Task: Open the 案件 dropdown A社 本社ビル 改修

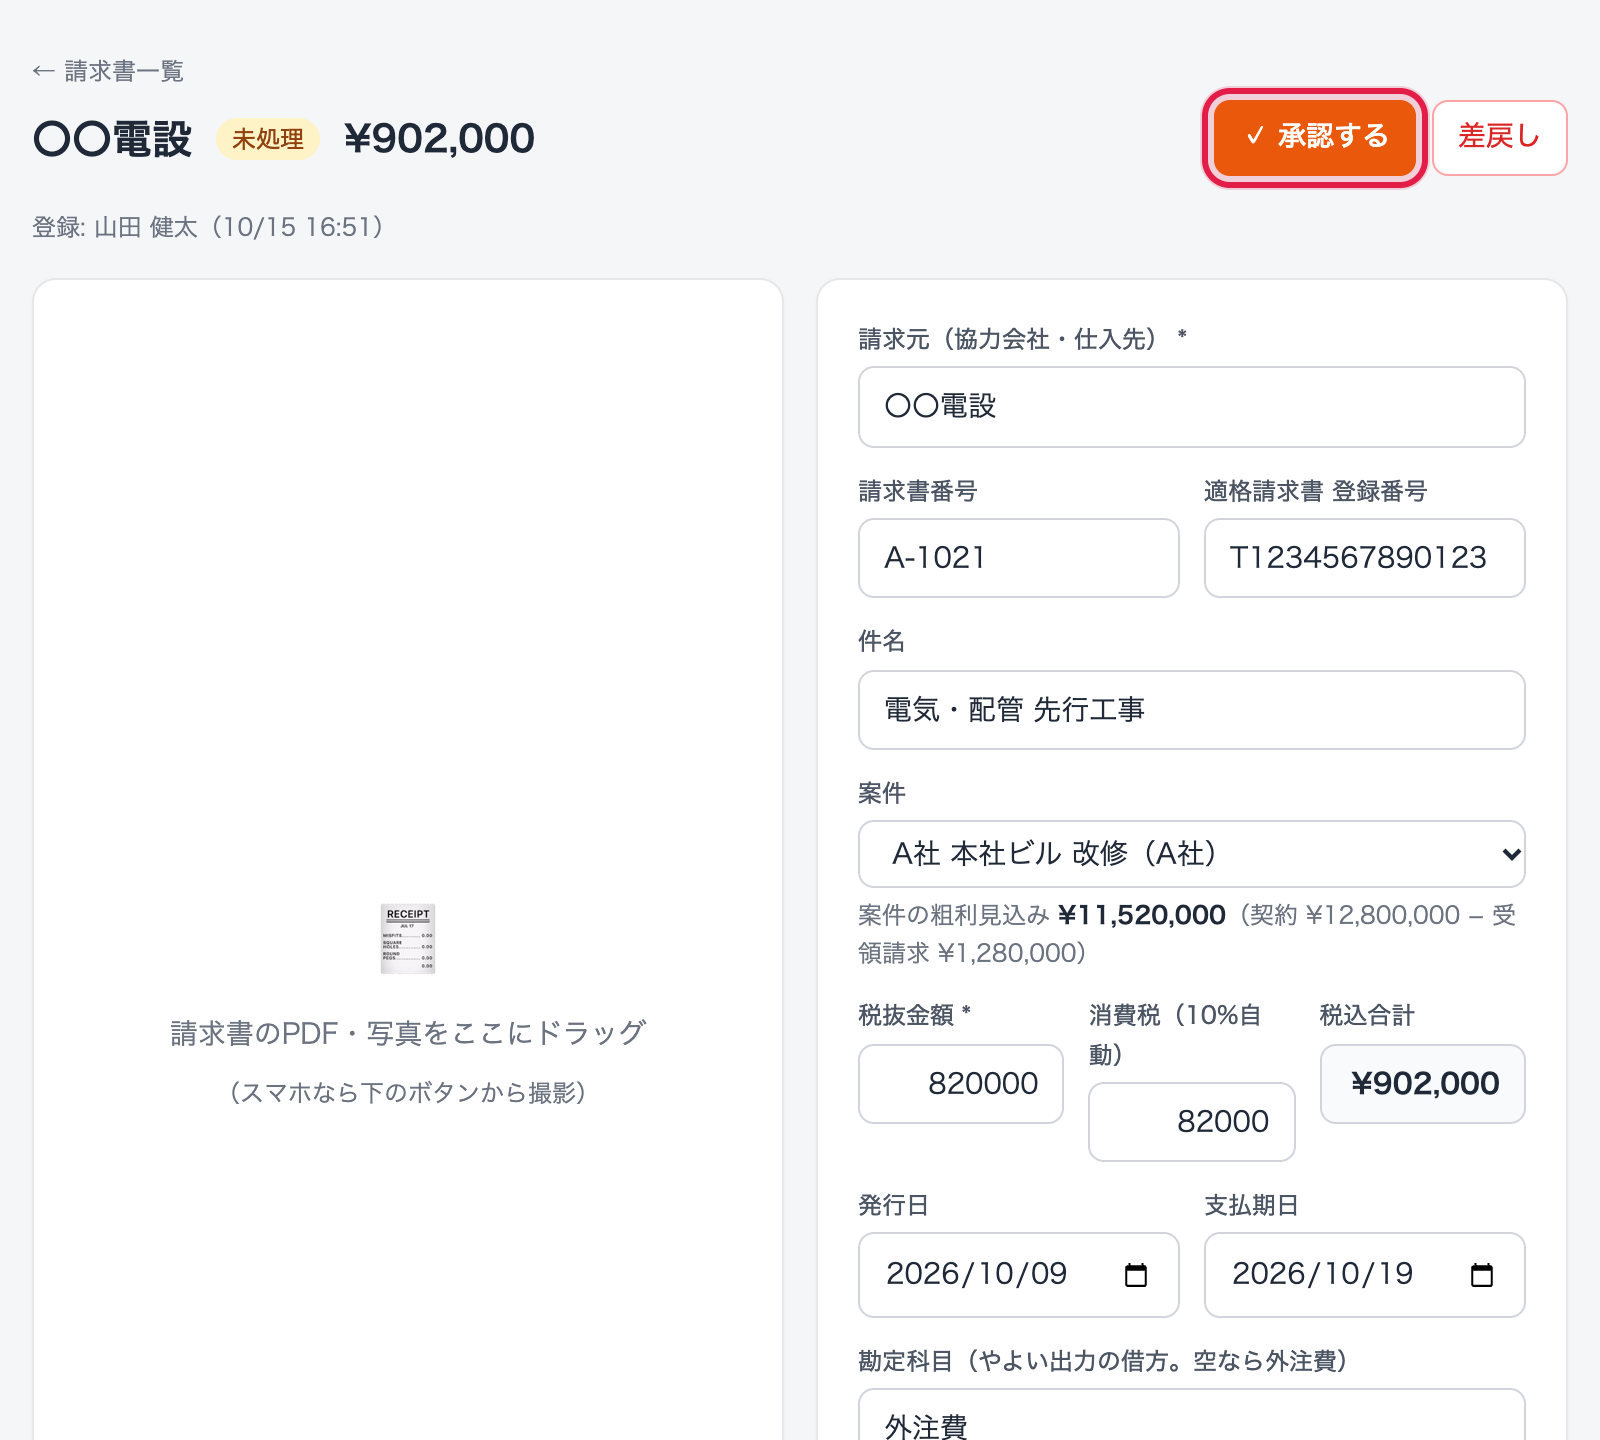Action: tap(1191, 854)
